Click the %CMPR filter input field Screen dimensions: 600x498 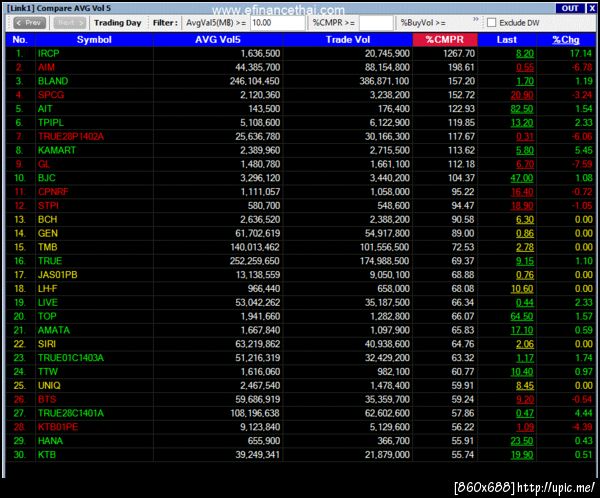pos(376,23)
